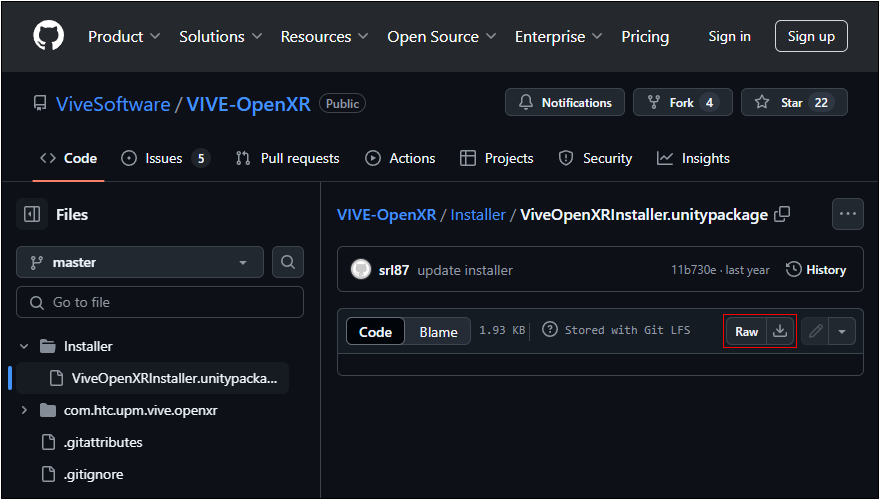
Task: Open the master branch dropdown
Action: (x=140, y=262)
